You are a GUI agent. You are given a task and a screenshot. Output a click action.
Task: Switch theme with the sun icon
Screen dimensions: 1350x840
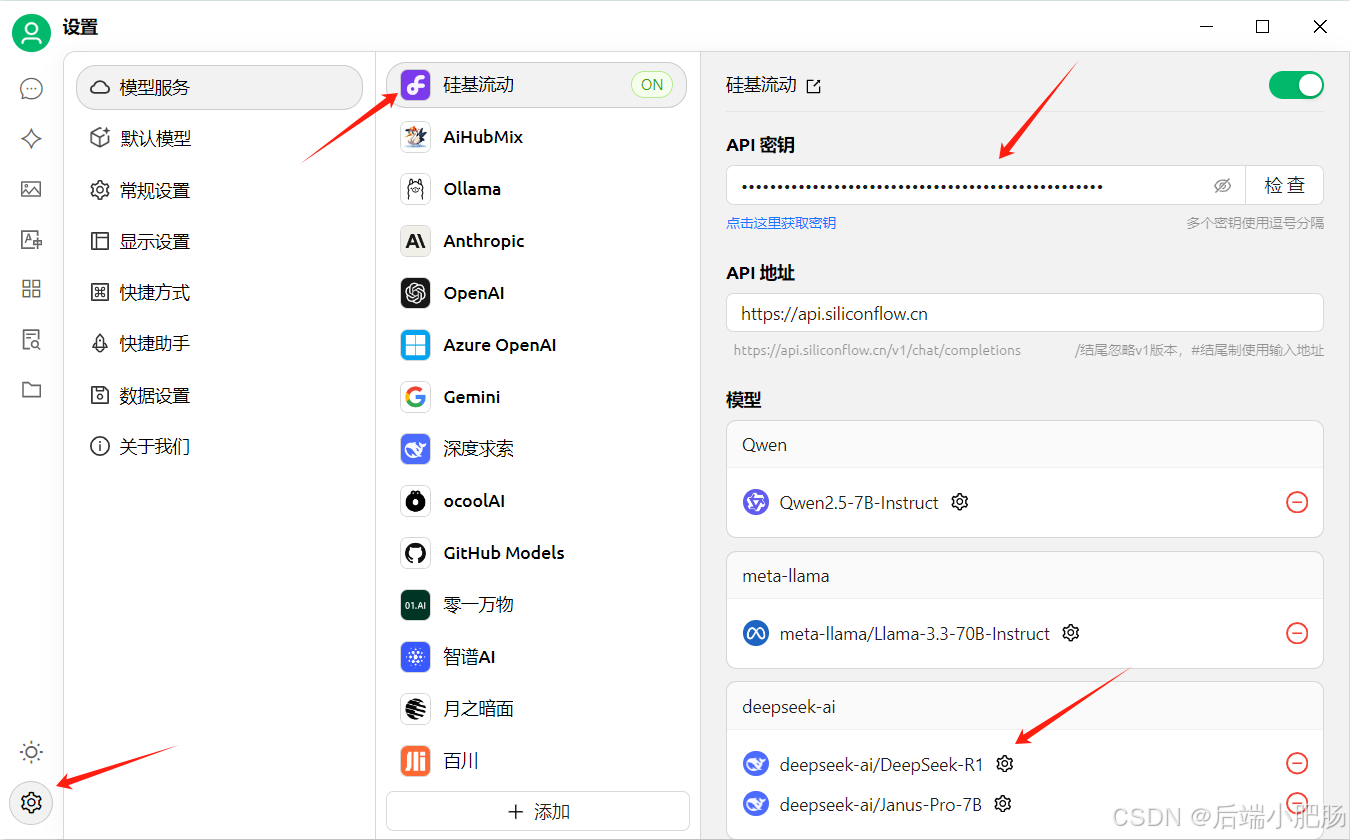pyautogui.click(x=31, y=752)
